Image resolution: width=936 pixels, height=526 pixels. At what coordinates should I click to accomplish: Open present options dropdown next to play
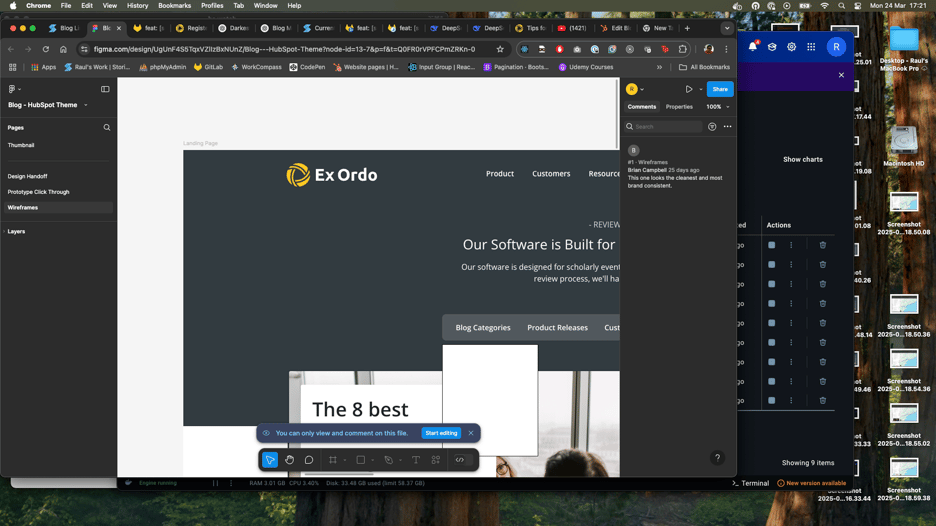tap(701, 90)
